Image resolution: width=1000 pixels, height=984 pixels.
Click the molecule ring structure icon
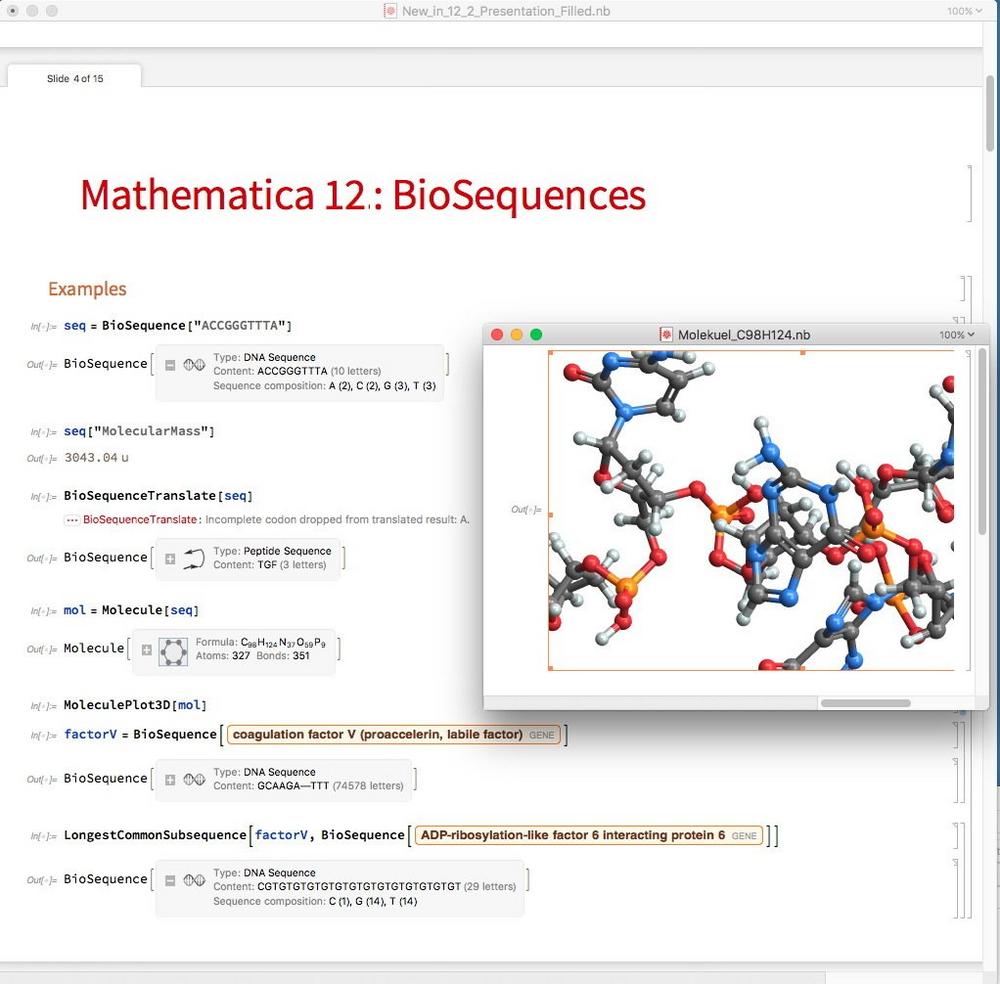pos(174,650)
